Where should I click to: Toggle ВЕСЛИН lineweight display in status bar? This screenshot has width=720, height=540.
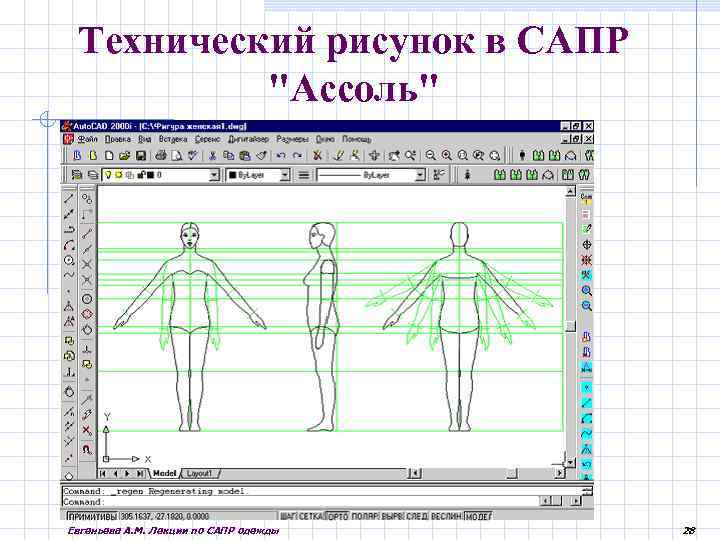[446, 517]
